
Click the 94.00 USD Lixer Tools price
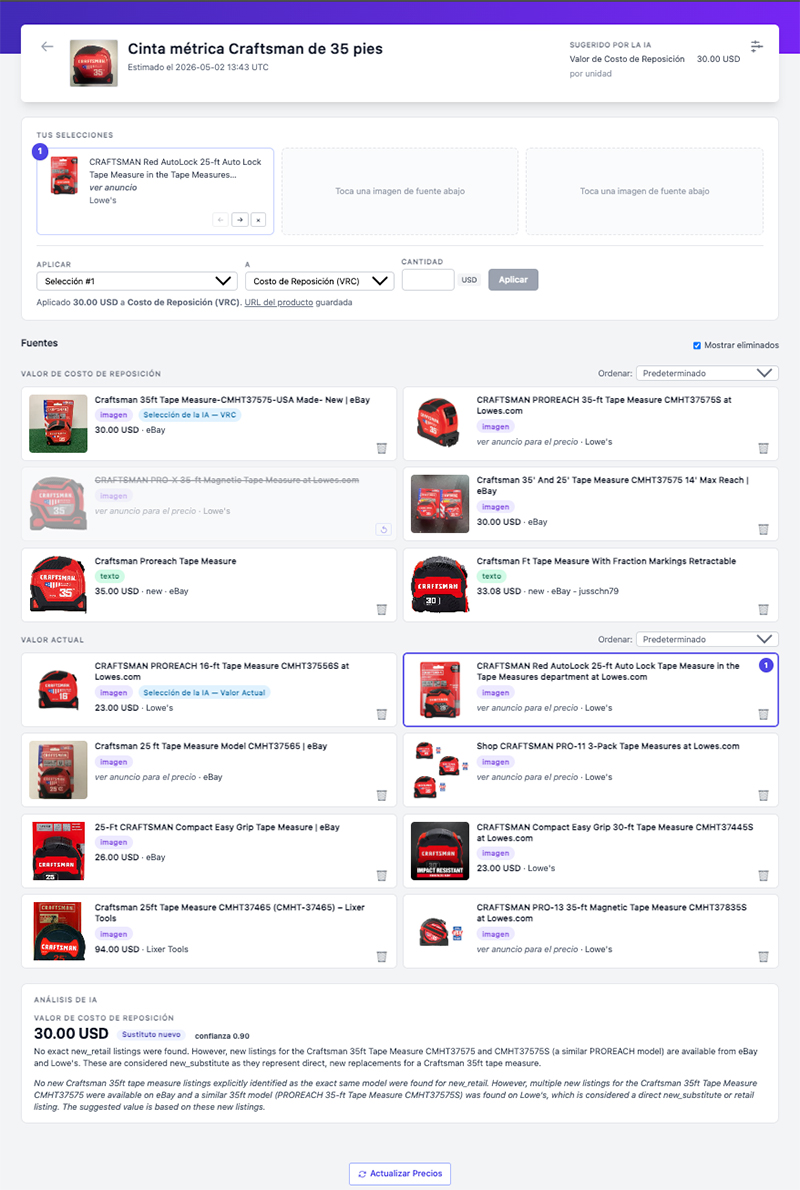click(117, 949)
